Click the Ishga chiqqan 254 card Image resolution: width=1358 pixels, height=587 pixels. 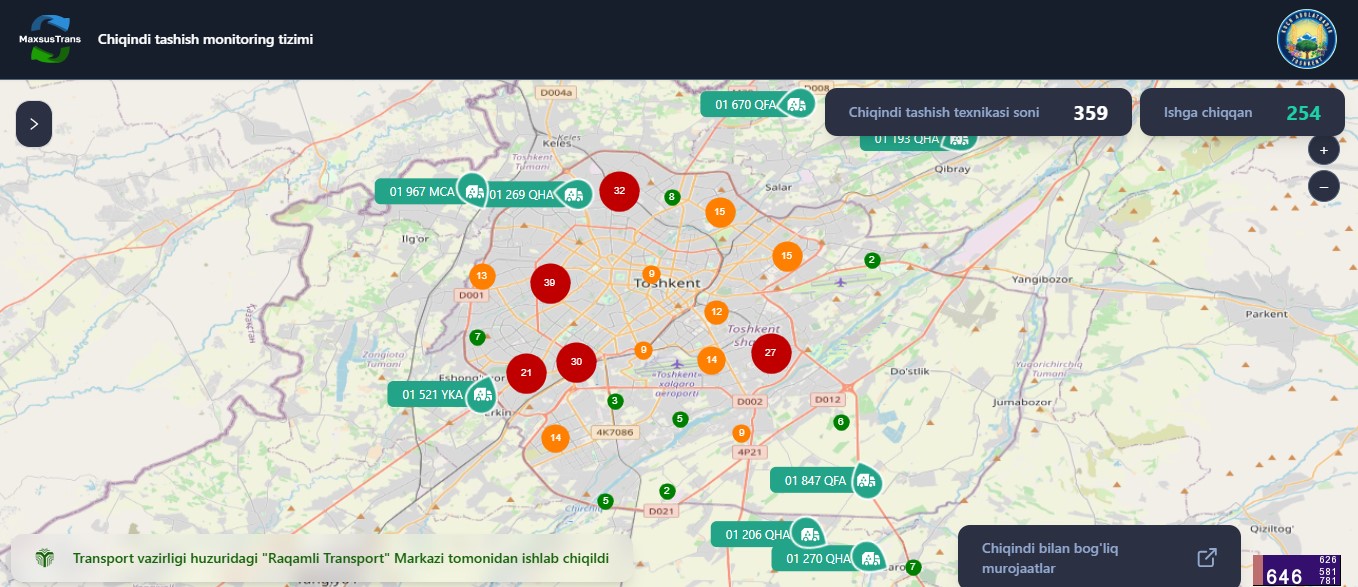click(x=1241, y=113)
